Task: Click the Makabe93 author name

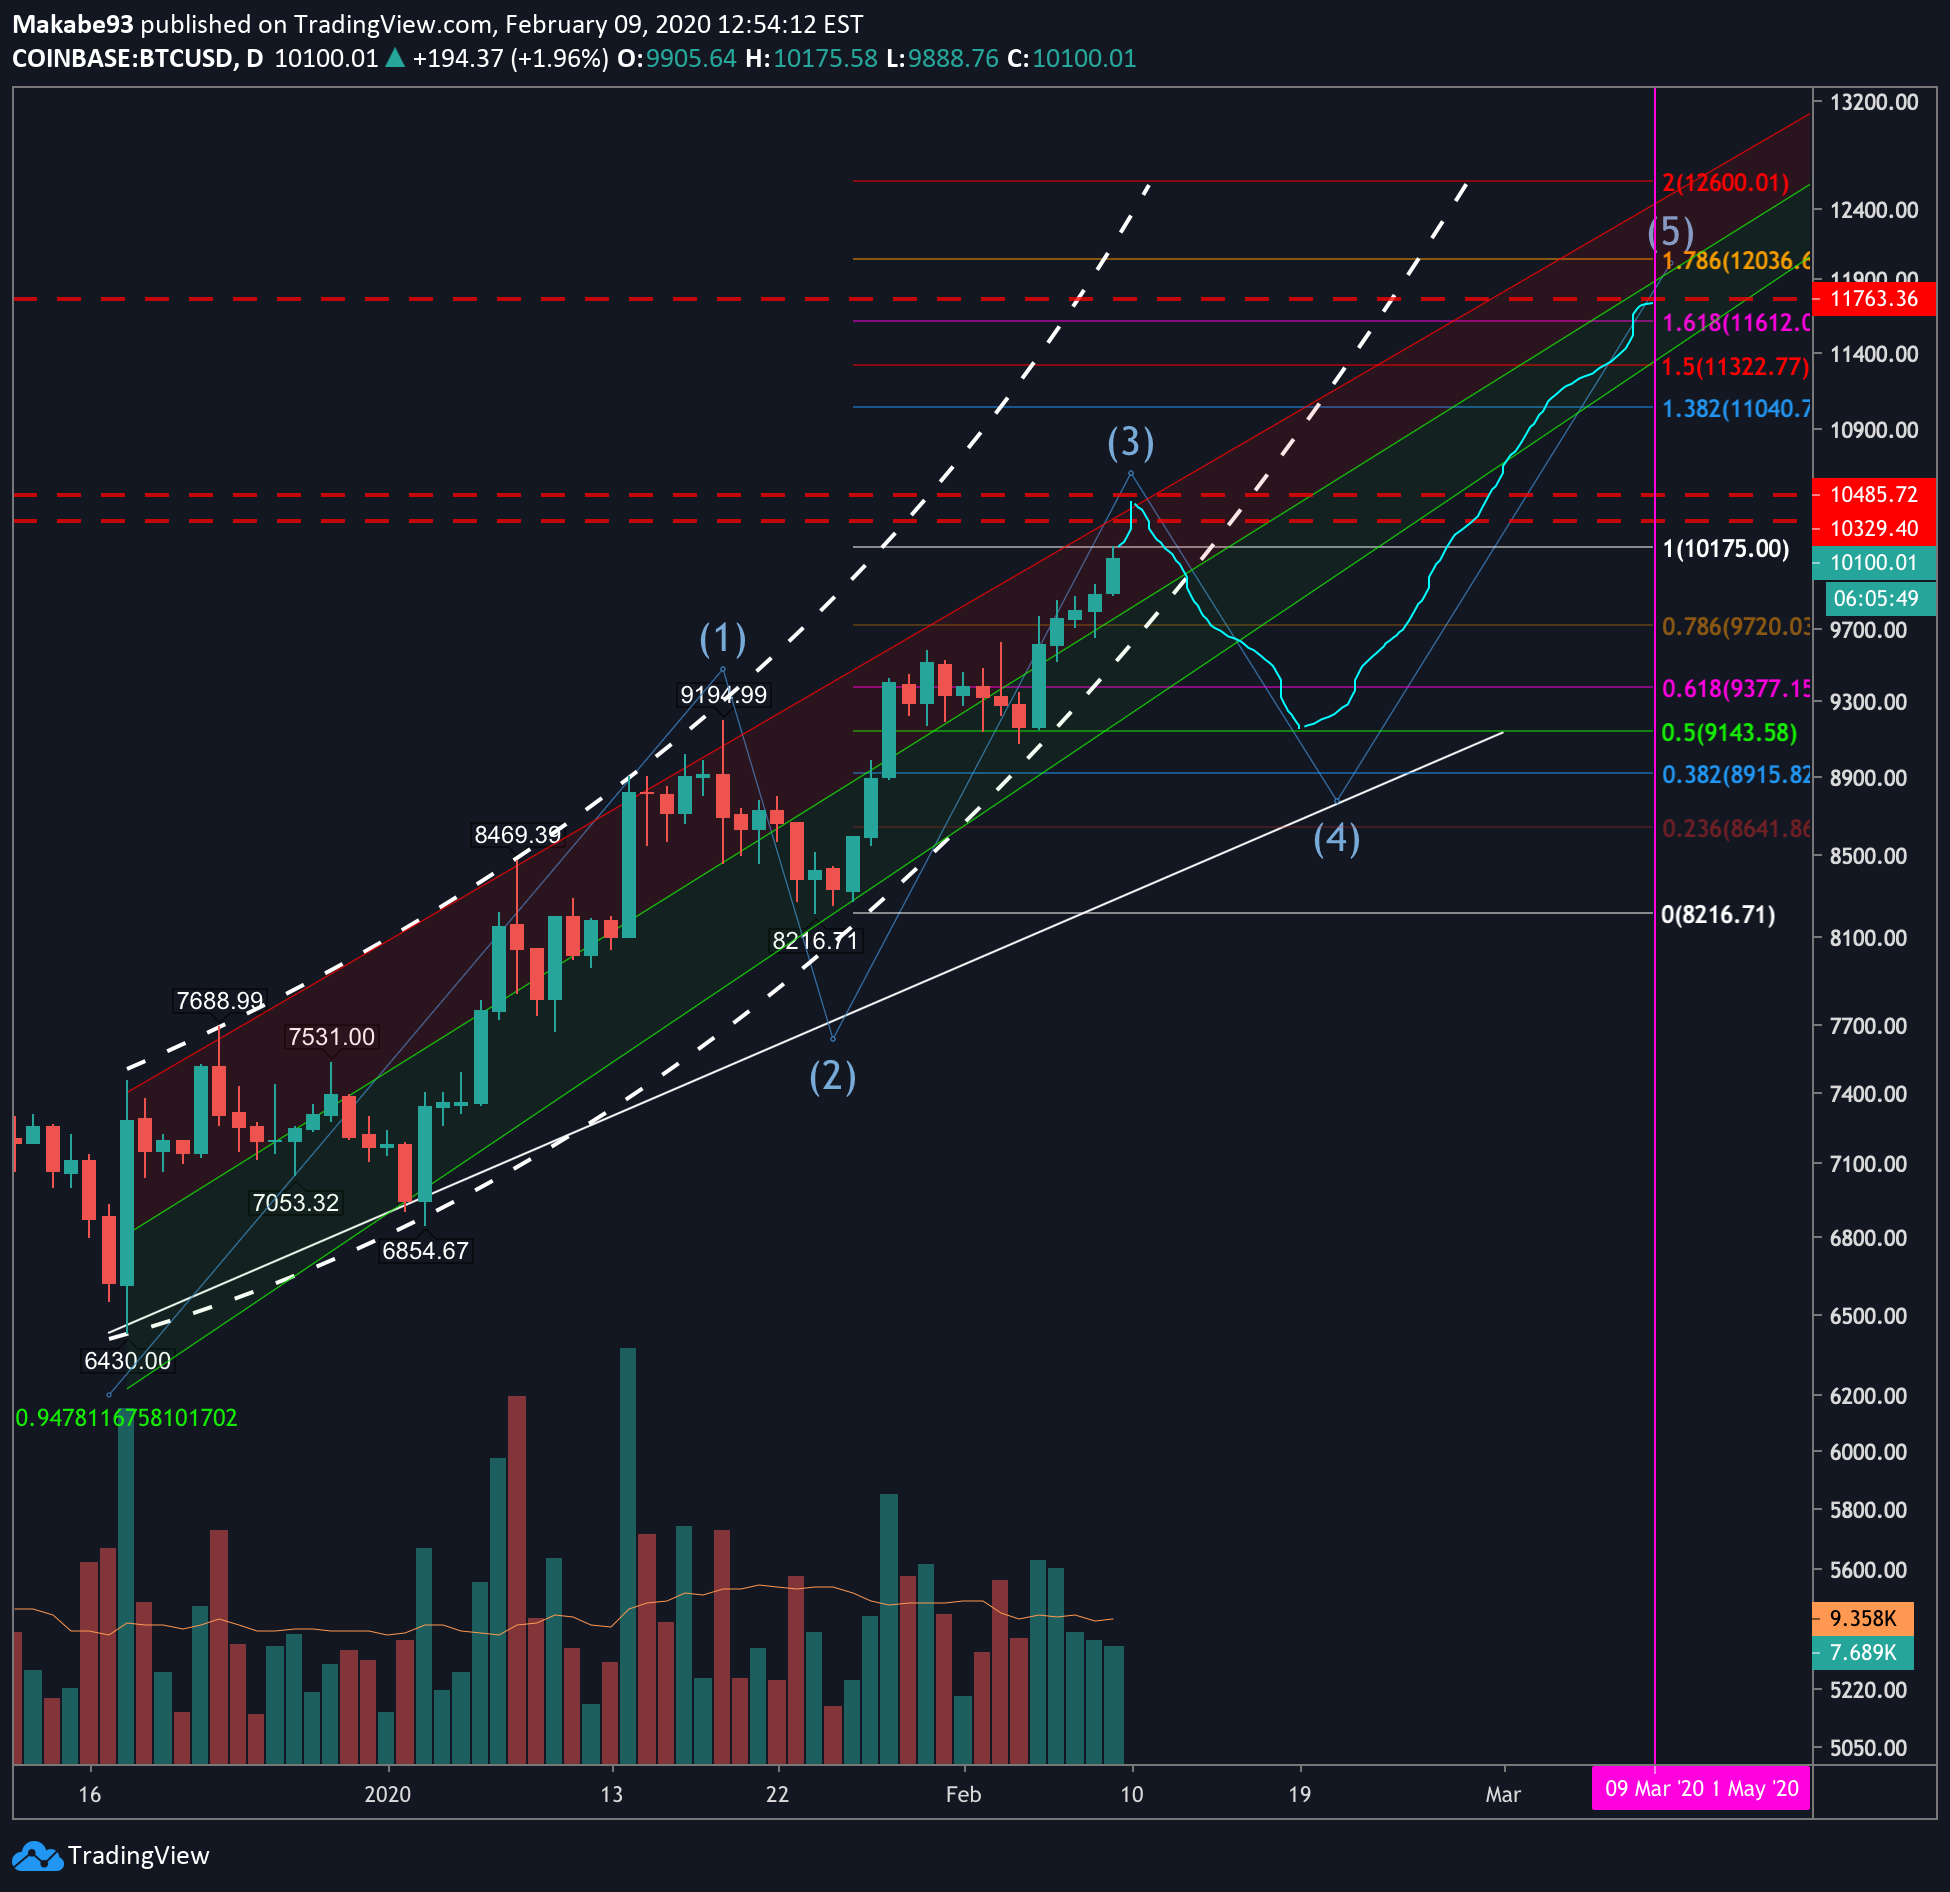Action: (72, 24)
